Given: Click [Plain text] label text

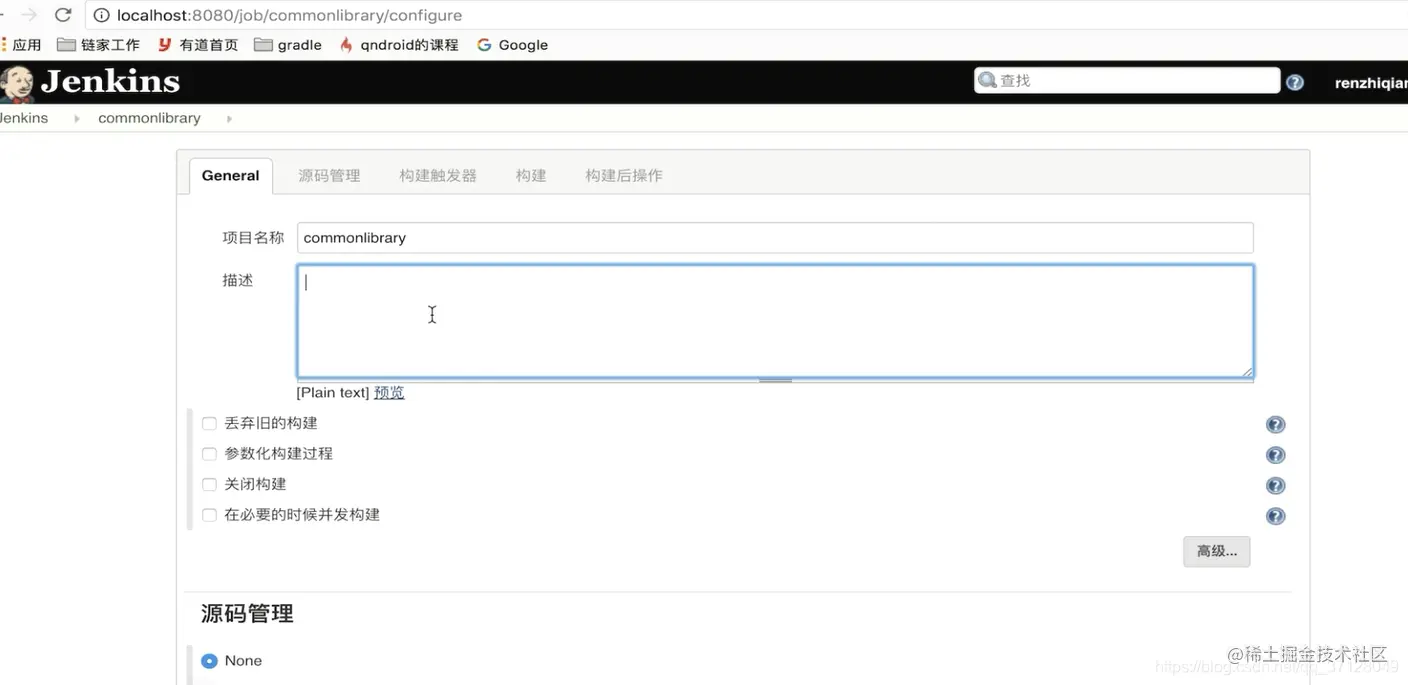Looking at the screenshot, I should (333, 393).
